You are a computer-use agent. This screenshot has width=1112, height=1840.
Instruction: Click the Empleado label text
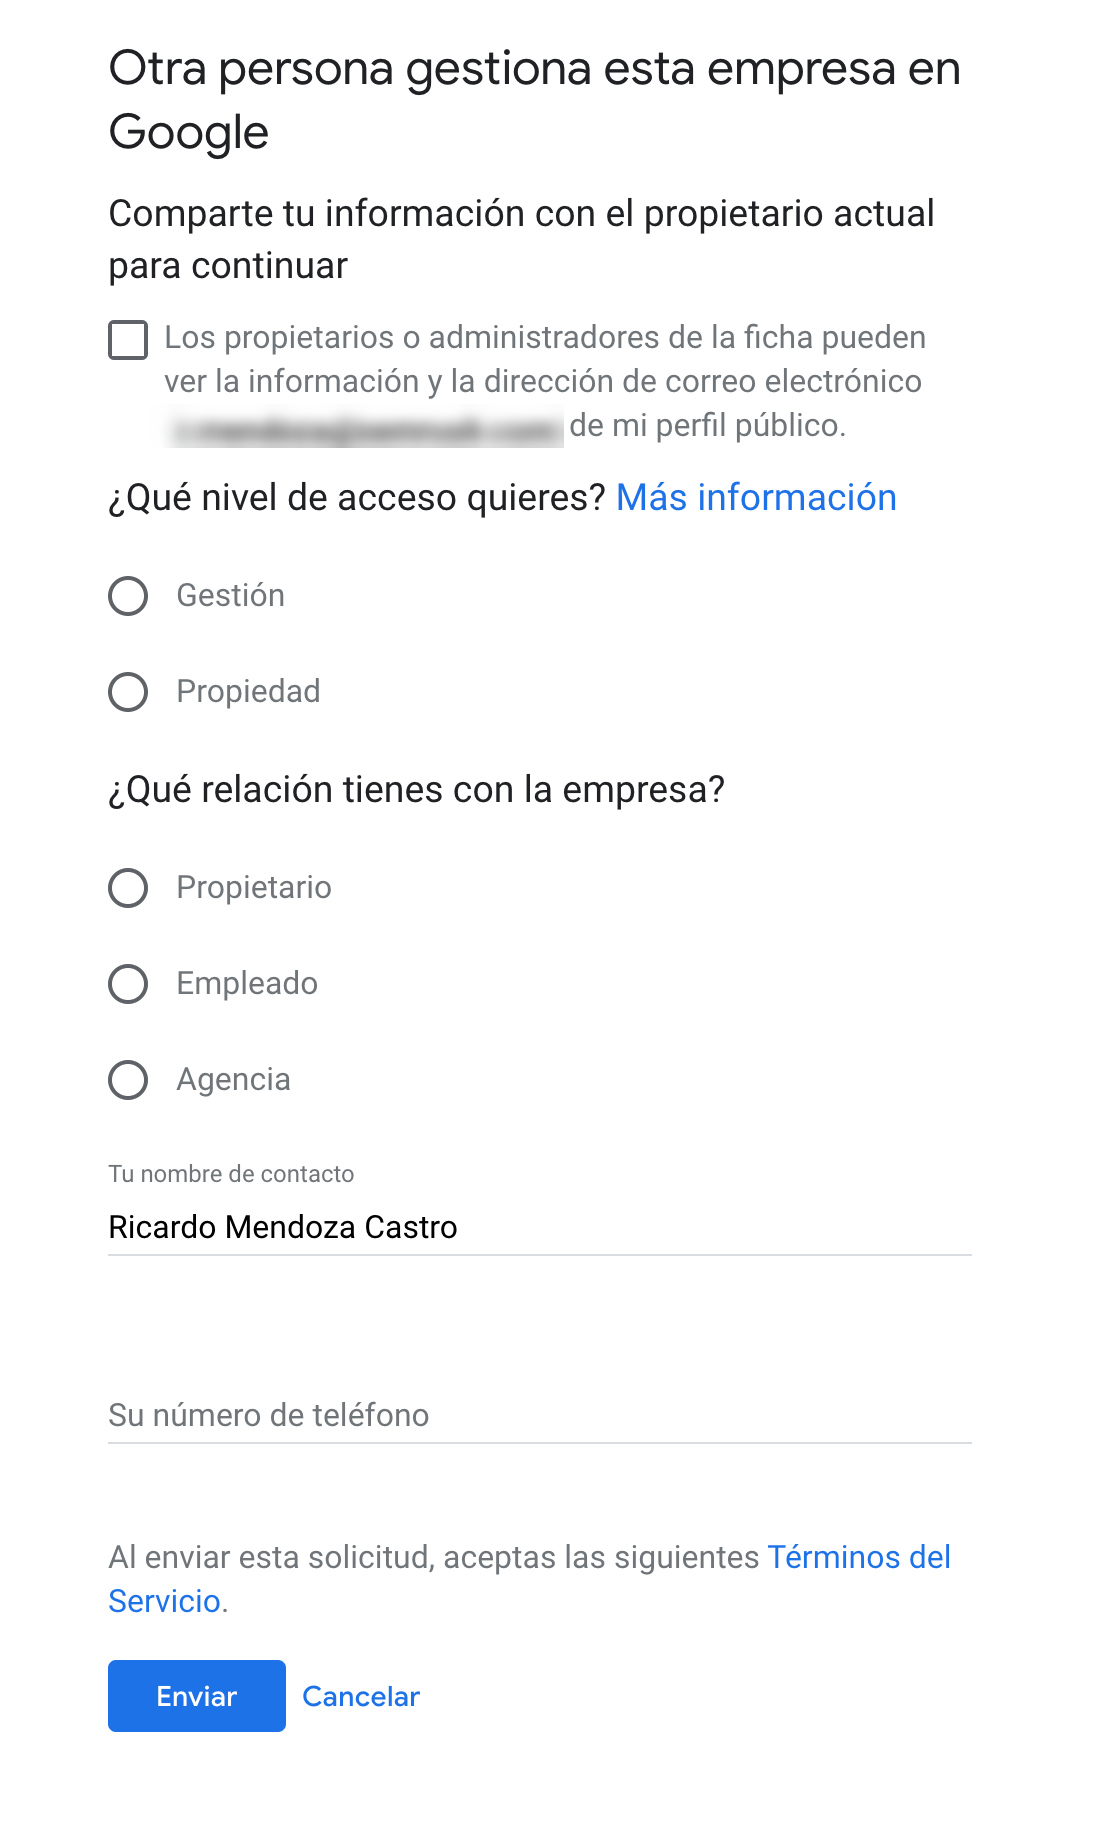[x=247, y=983]
